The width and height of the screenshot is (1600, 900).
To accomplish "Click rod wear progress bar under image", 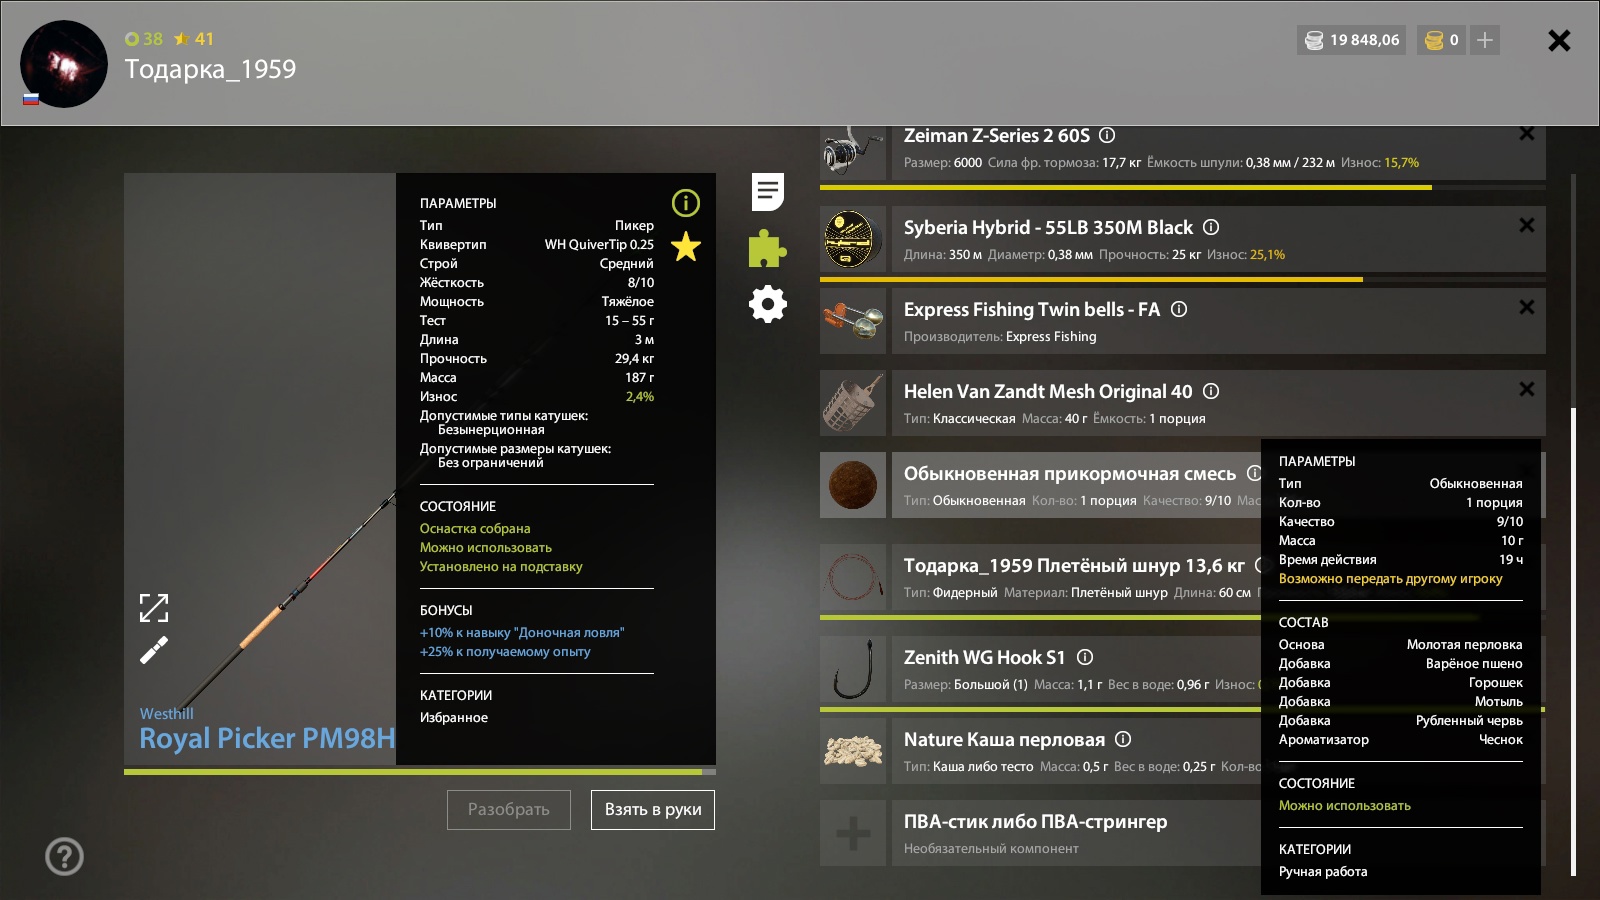I will 420,772.
